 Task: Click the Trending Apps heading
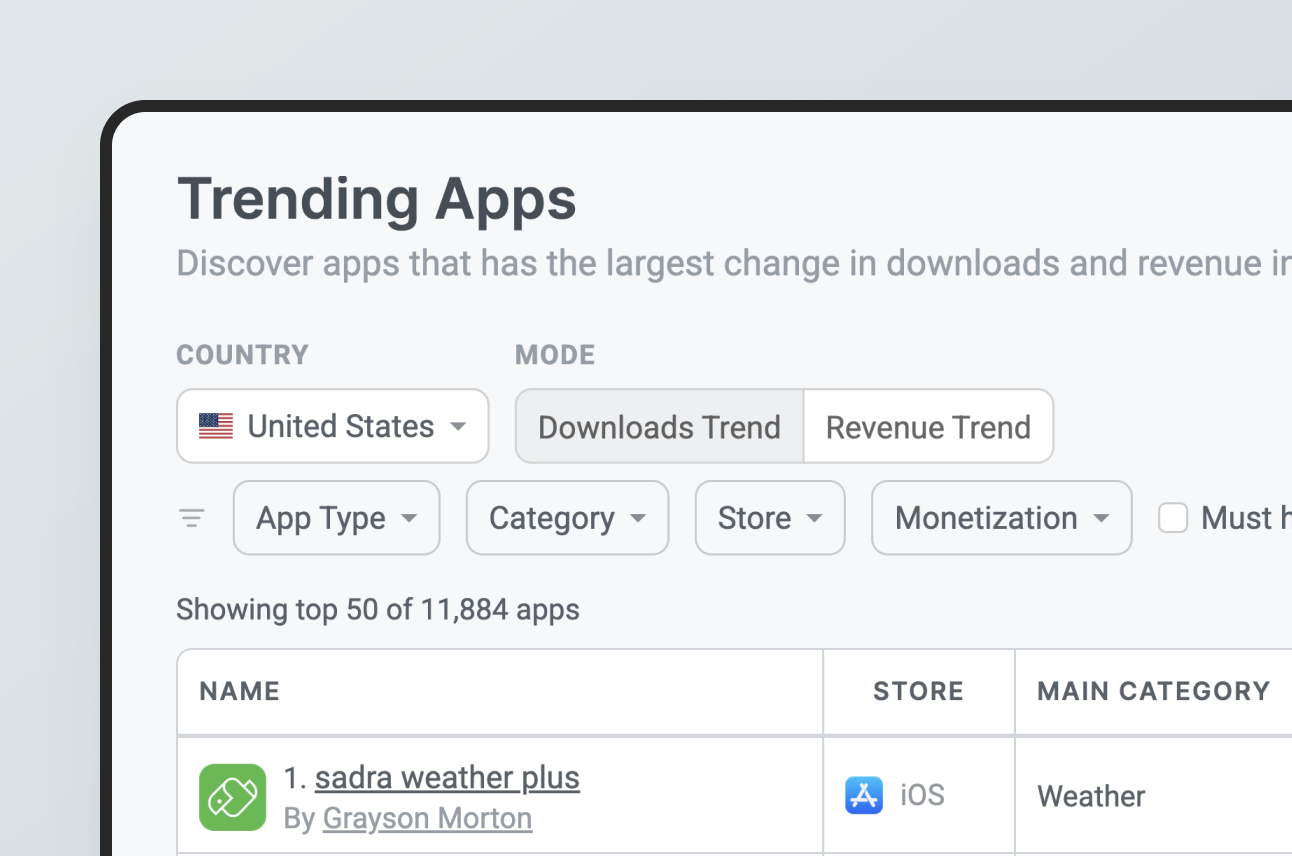(x=377, y=199)
